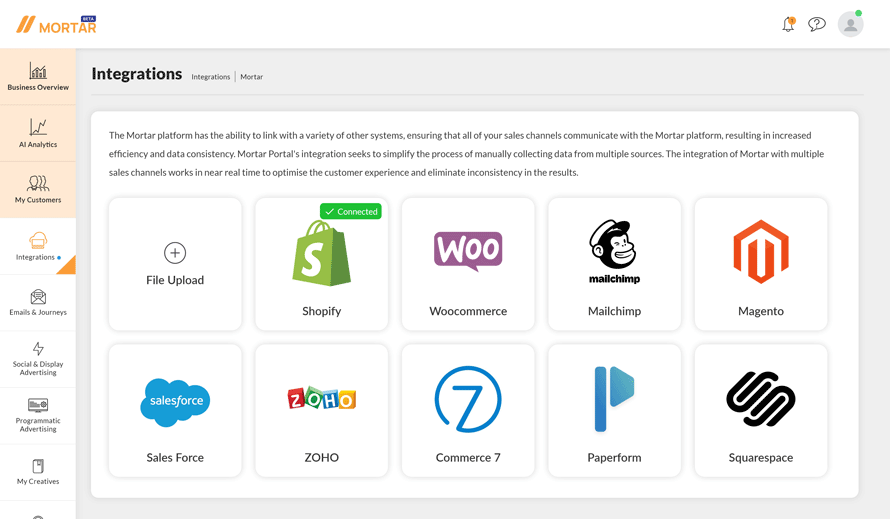
Task: Click the Shopify bag logo
Action: pos(321,253)
